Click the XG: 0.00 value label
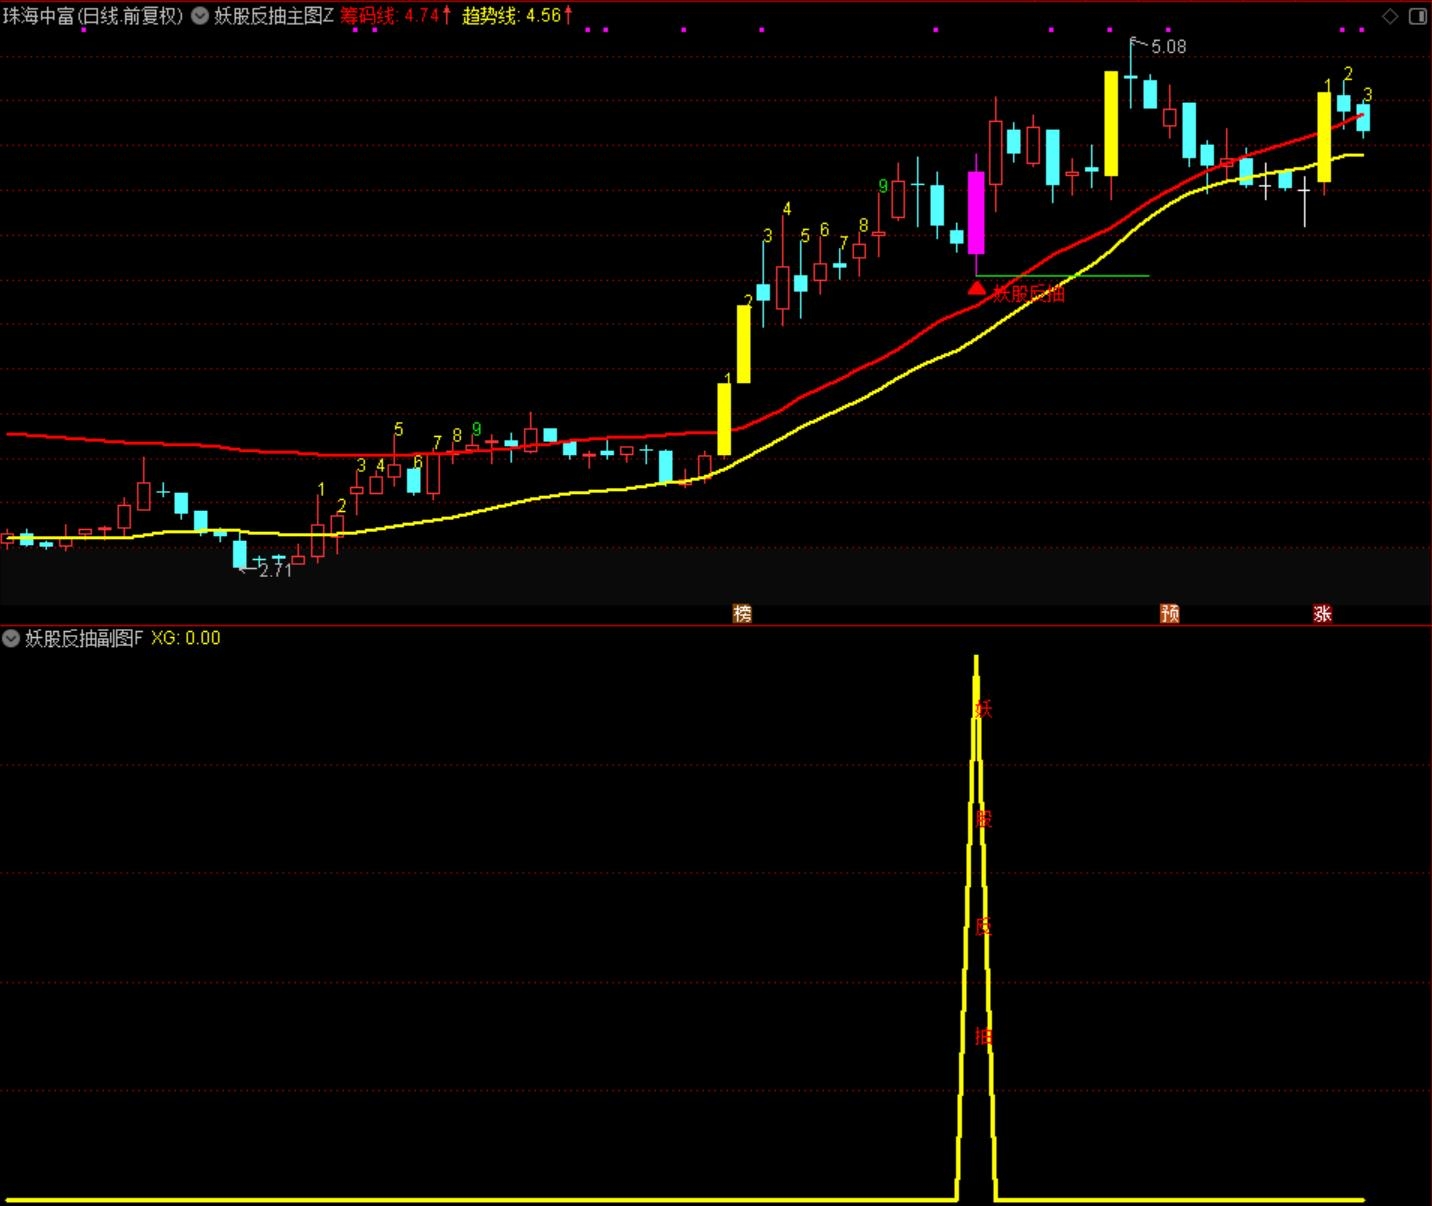Image resolution: width=1432 pixels, height=1206 pixels. click(x=186, y=638)
